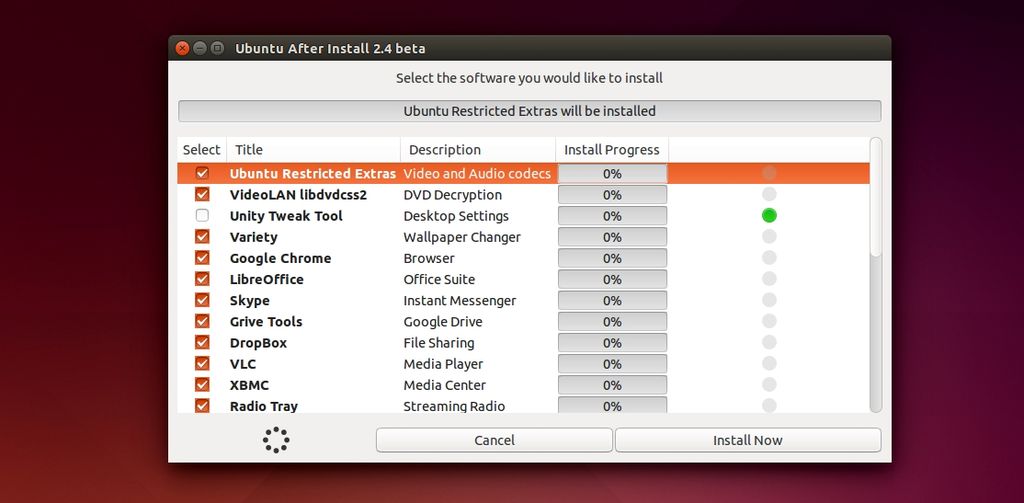
Task: Select the 'Ubuntu Restricted Extras' title
Action: [313, 174]
